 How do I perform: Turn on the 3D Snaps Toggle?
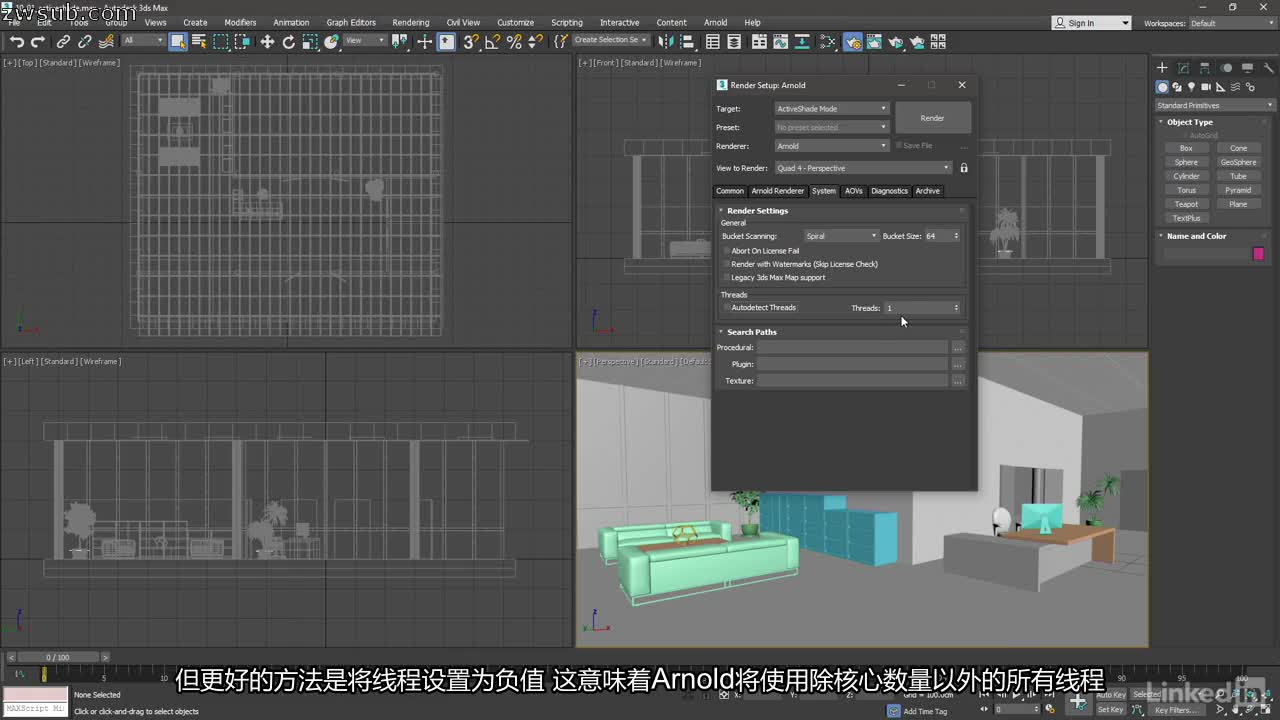point(471,42)
